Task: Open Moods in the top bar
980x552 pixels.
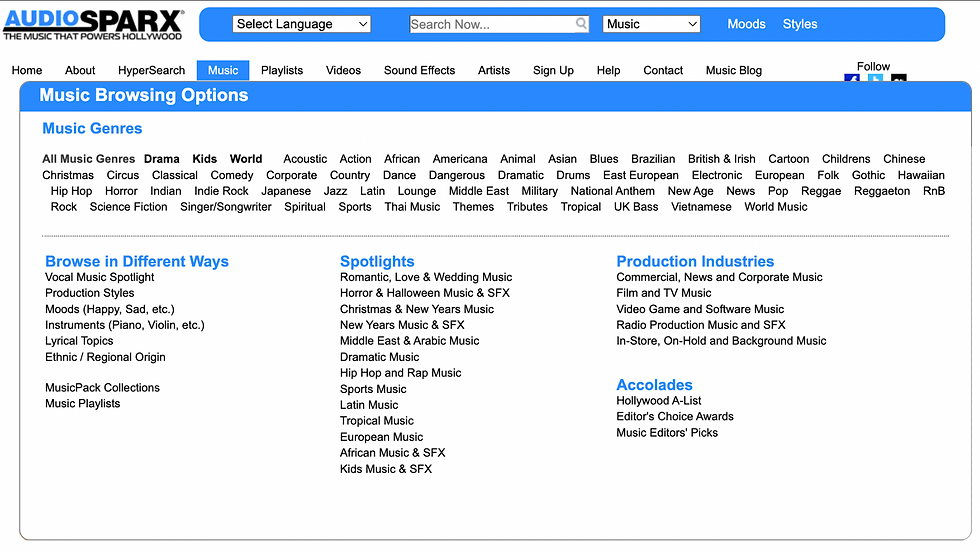Action: [x=746, y=24]
